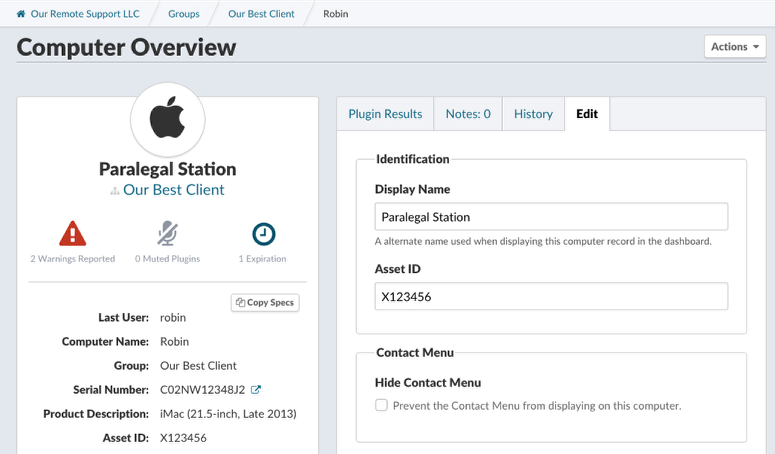The width and height of the screenshot is (775, 454).
Task: Click the Robin breadcrumb item
Action: click(336, 14)
